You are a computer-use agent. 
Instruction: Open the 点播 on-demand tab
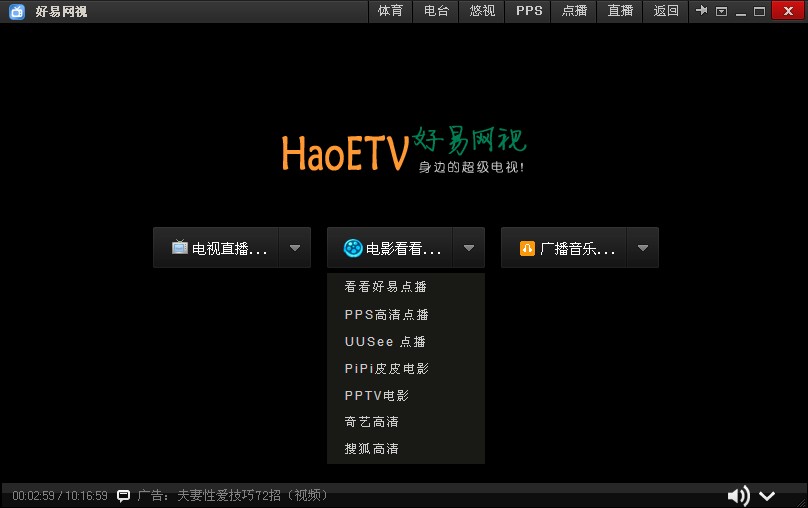click(x=574, y=11)
